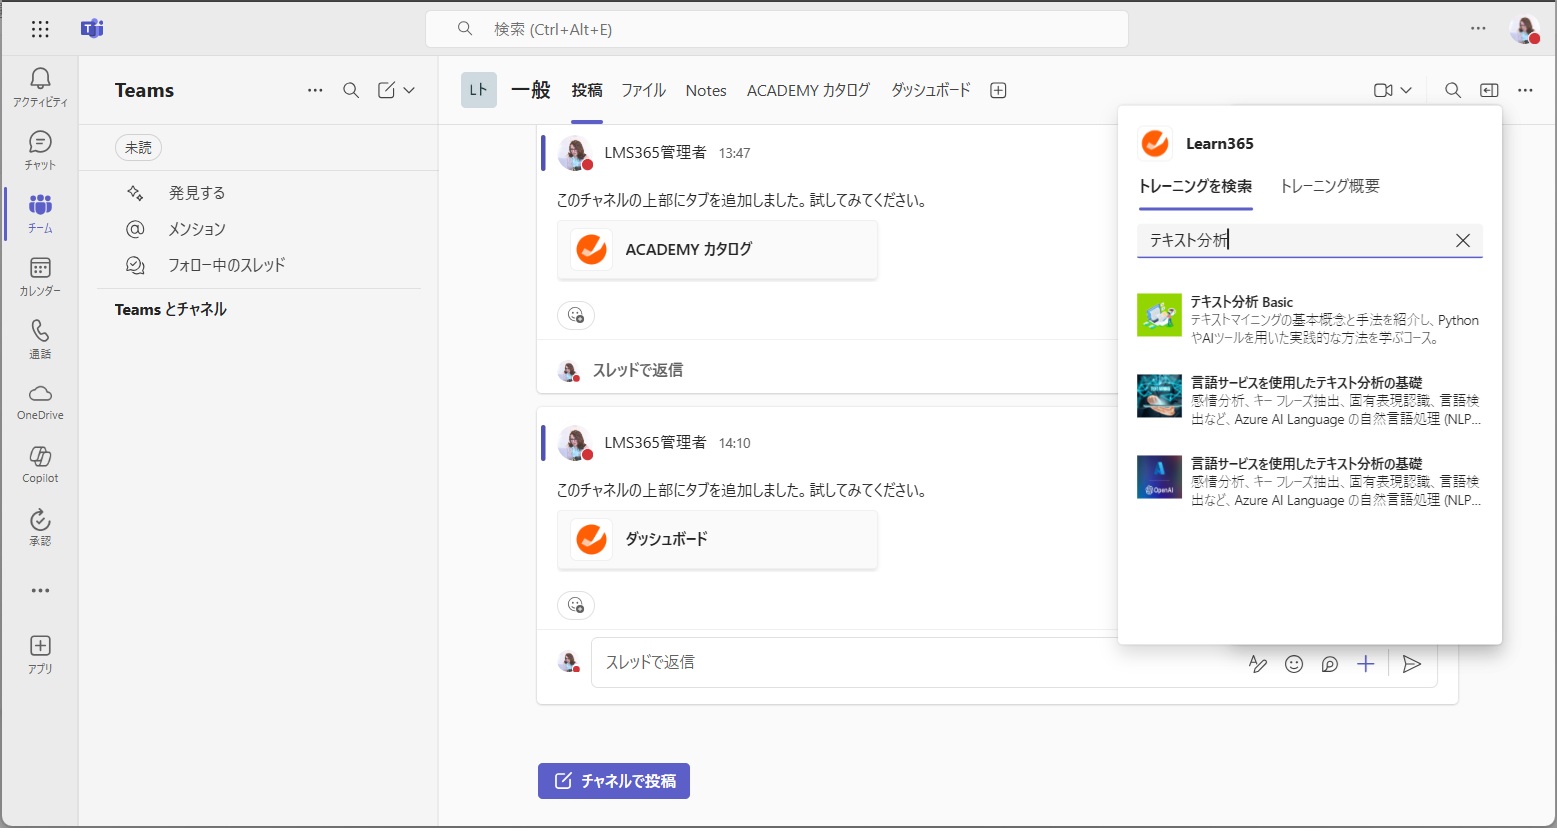Open the ACADEMY カタログ card in the post
Viewport: 1557px width, 828px height.
[x=717, y=249]
